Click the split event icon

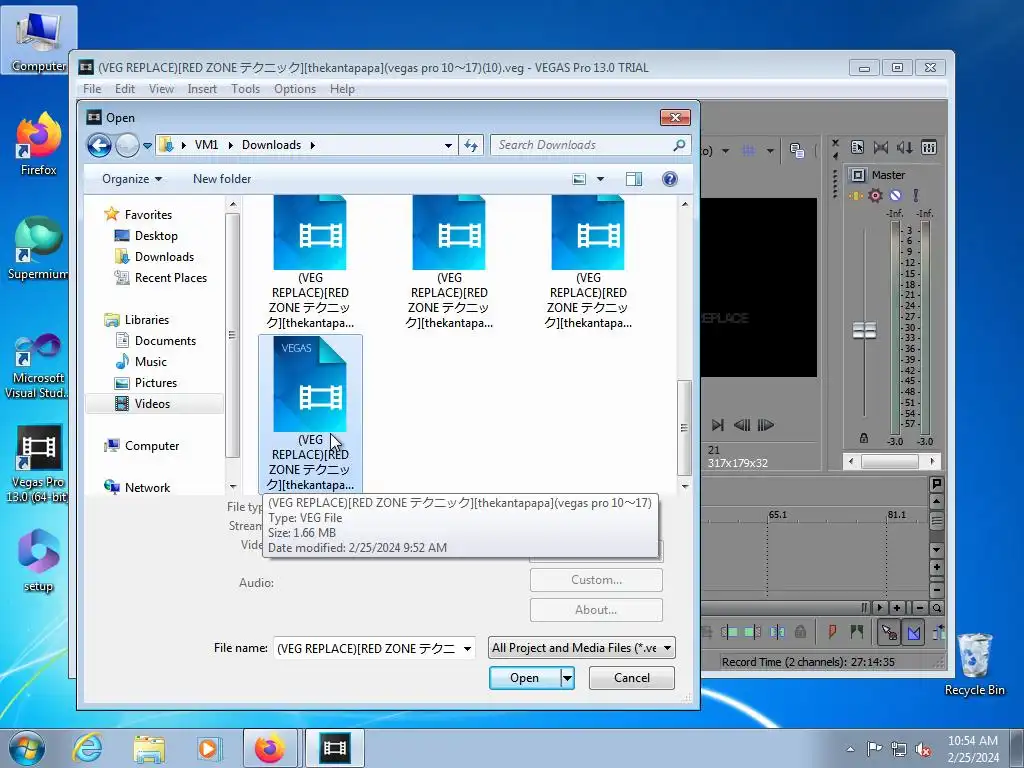click(x=777, y=632)
